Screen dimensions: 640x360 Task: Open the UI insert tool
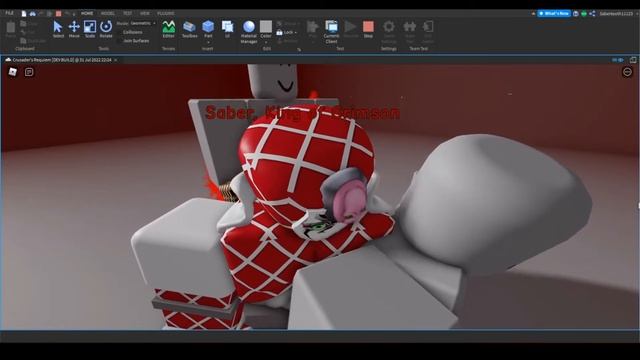click(x=227, y=29)
